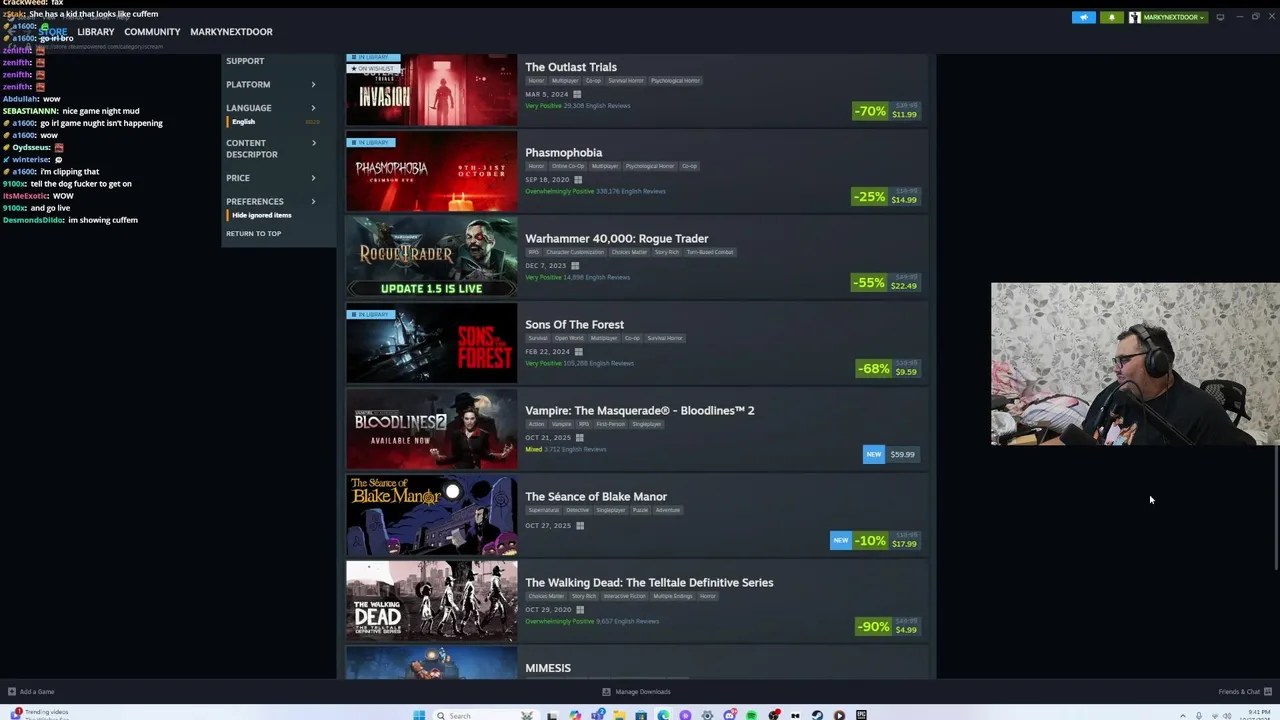Open Bloodlines 2 capsule image

(x=432, y=430)
